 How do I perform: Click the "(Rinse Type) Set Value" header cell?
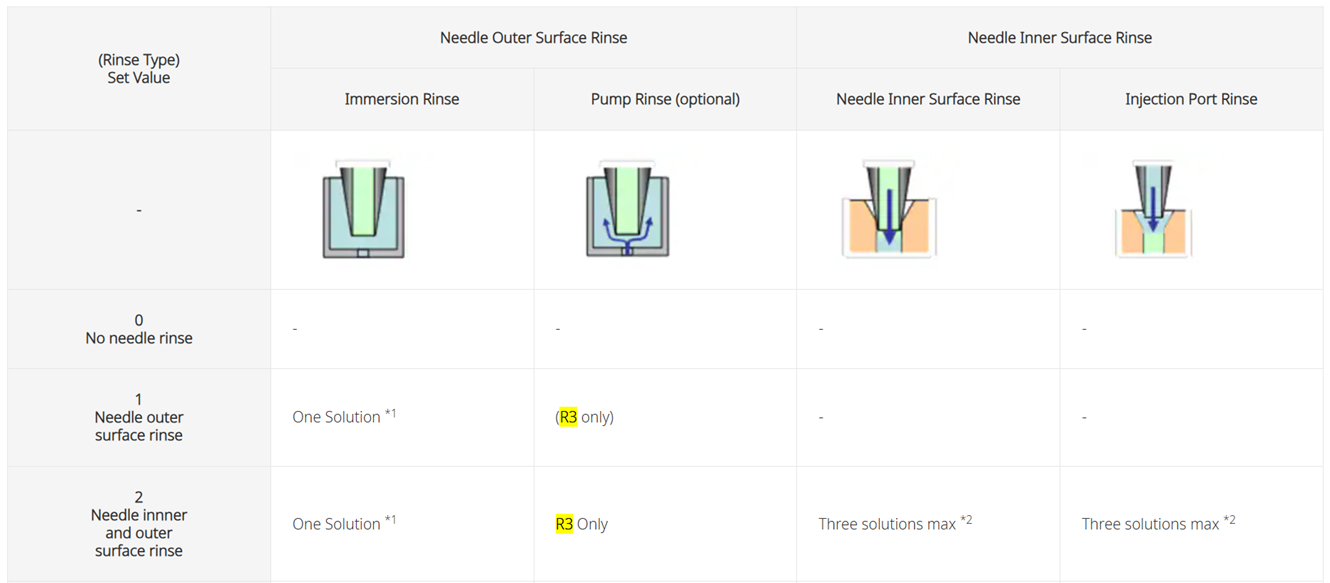[x=139, y=69]
